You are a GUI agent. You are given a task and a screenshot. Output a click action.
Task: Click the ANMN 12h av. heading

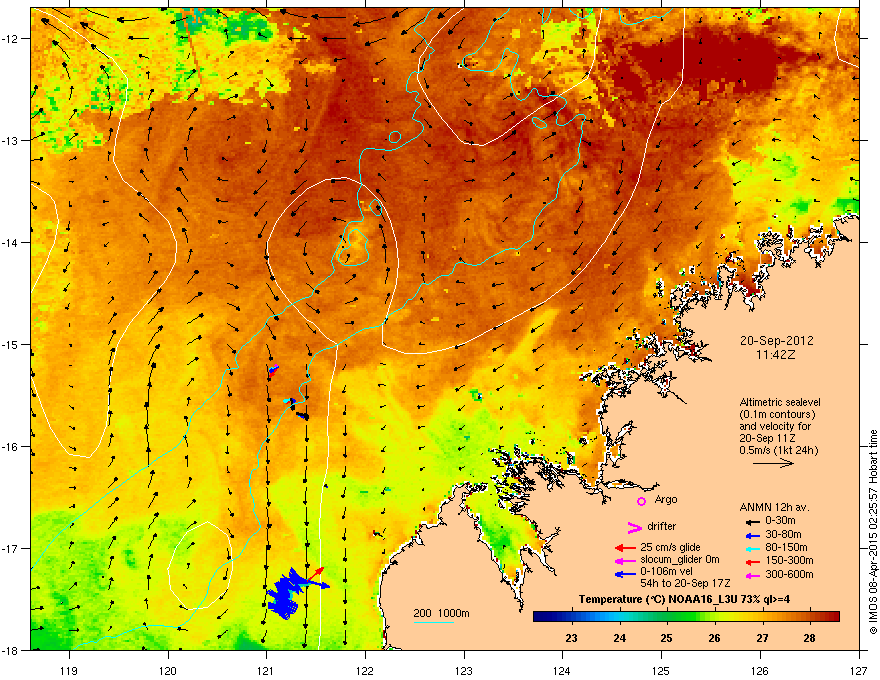774,507
